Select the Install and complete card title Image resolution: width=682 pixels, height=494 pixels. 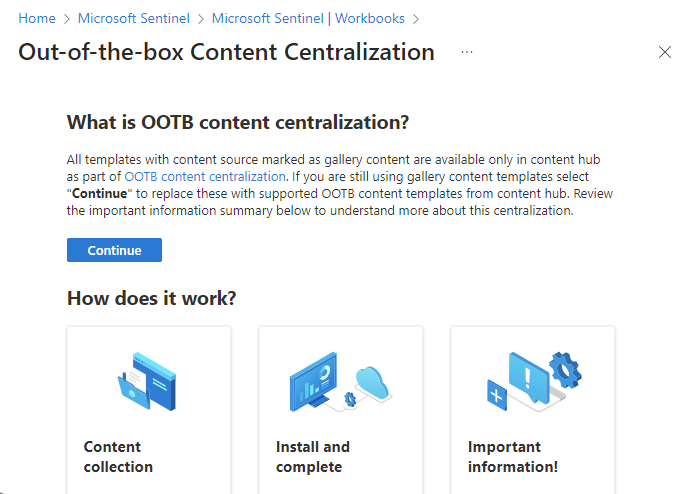click(x=313, y=457)
